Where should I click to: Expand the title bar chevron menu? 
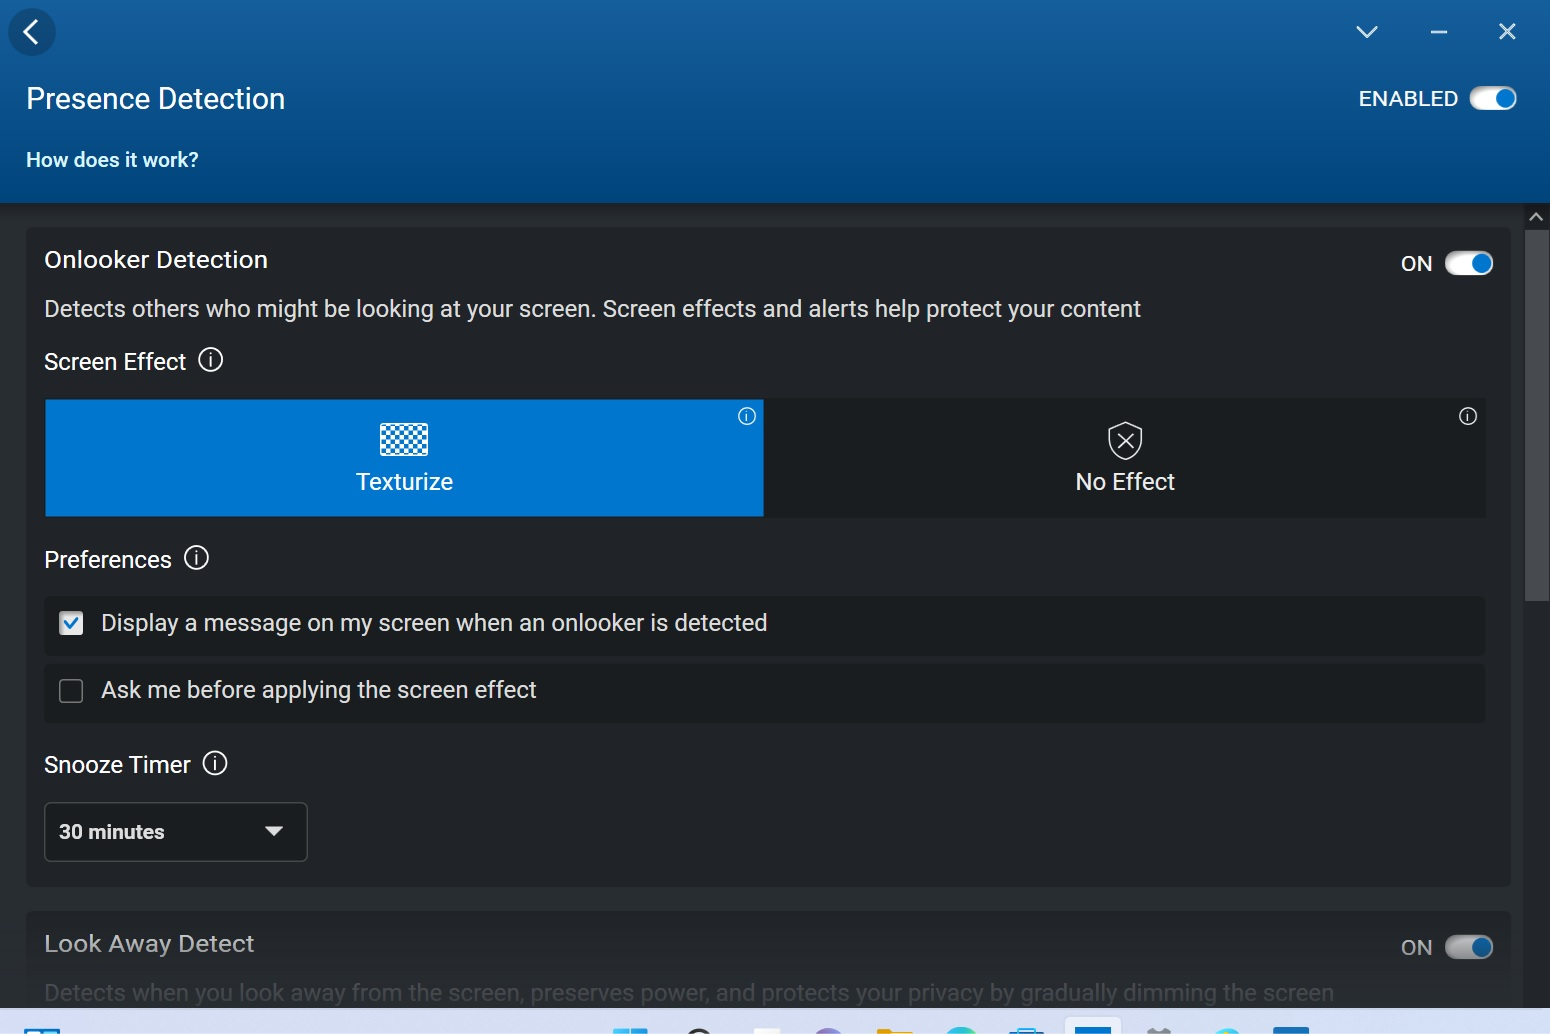(x=1366, y=32)
